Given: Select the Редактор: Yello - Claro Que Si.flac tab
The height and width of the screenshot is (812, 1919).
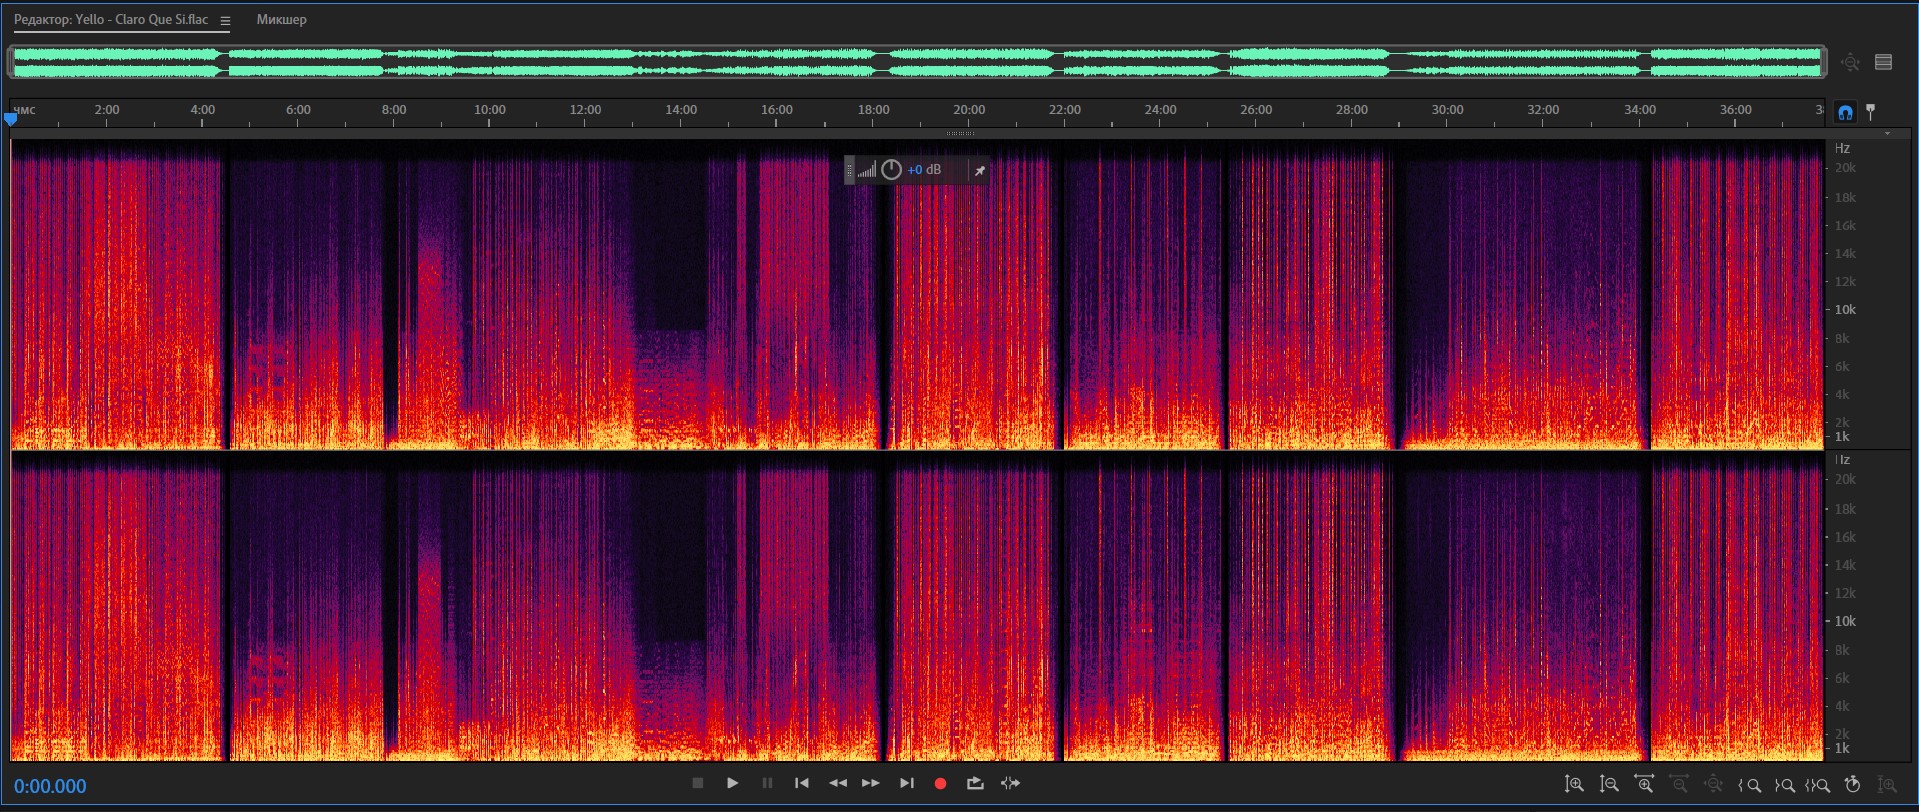Looking at the screenshot, I should coord(111,20).
